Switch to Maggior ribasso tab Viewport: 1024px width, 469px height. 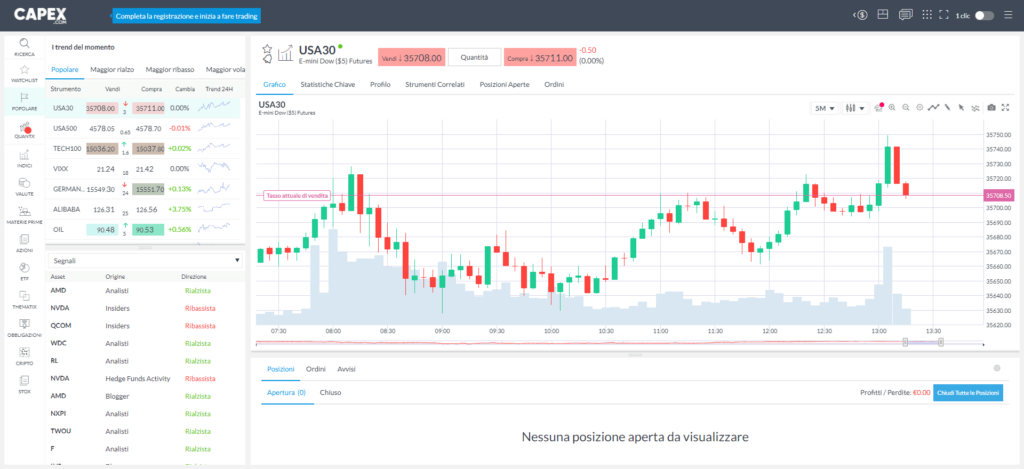(169, 69)
